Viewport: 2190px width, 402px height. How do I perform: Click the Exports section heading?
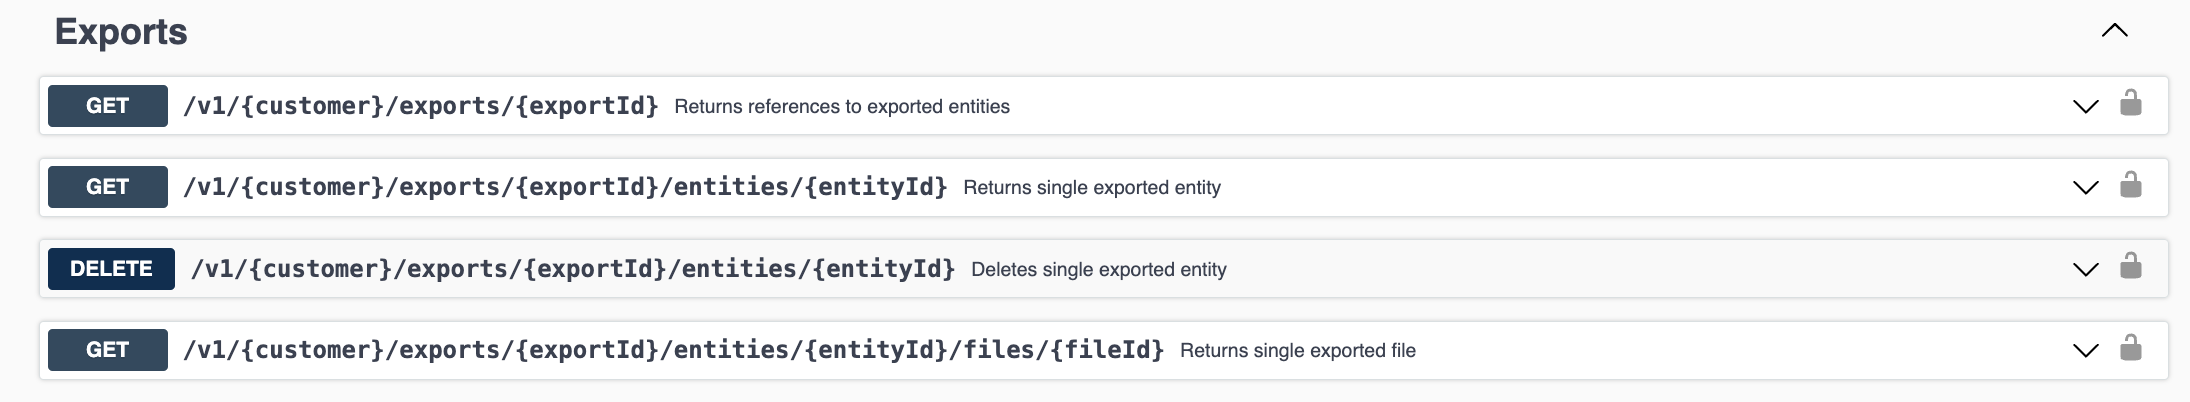[x=121, y=32]
